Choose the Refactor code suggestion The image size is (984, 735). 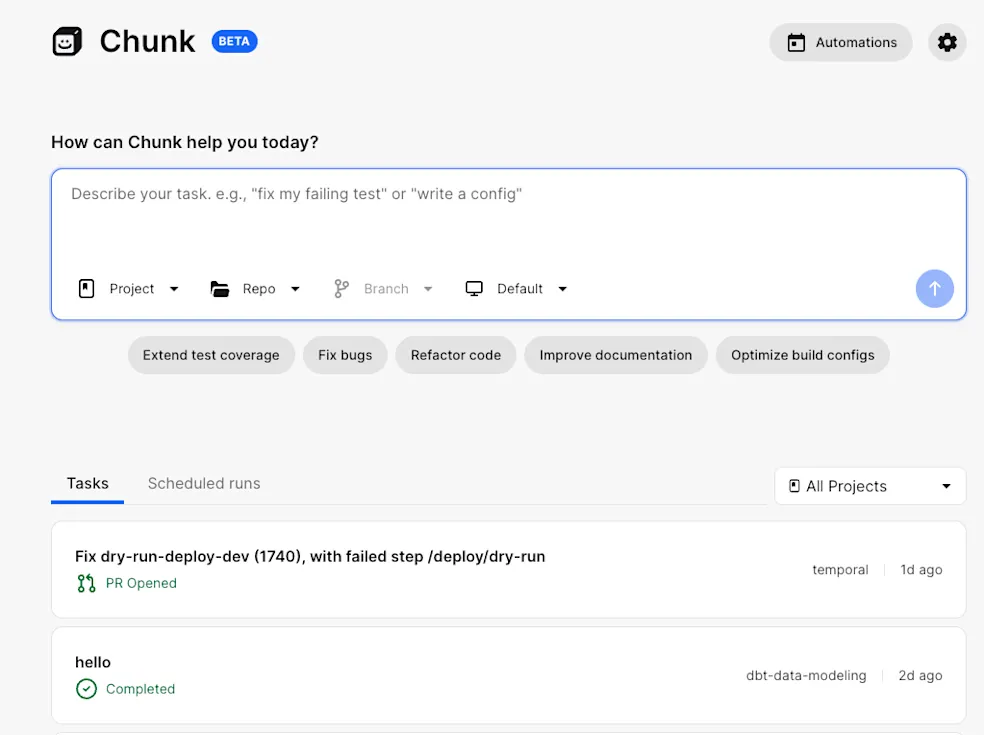point(456,355)
